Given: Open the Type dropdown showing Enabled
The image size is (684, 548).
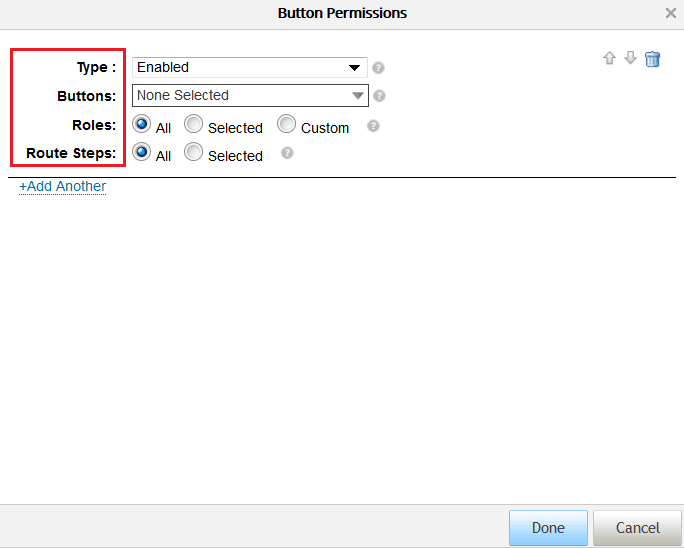Looking at the screenshot, I should [250, 67].
